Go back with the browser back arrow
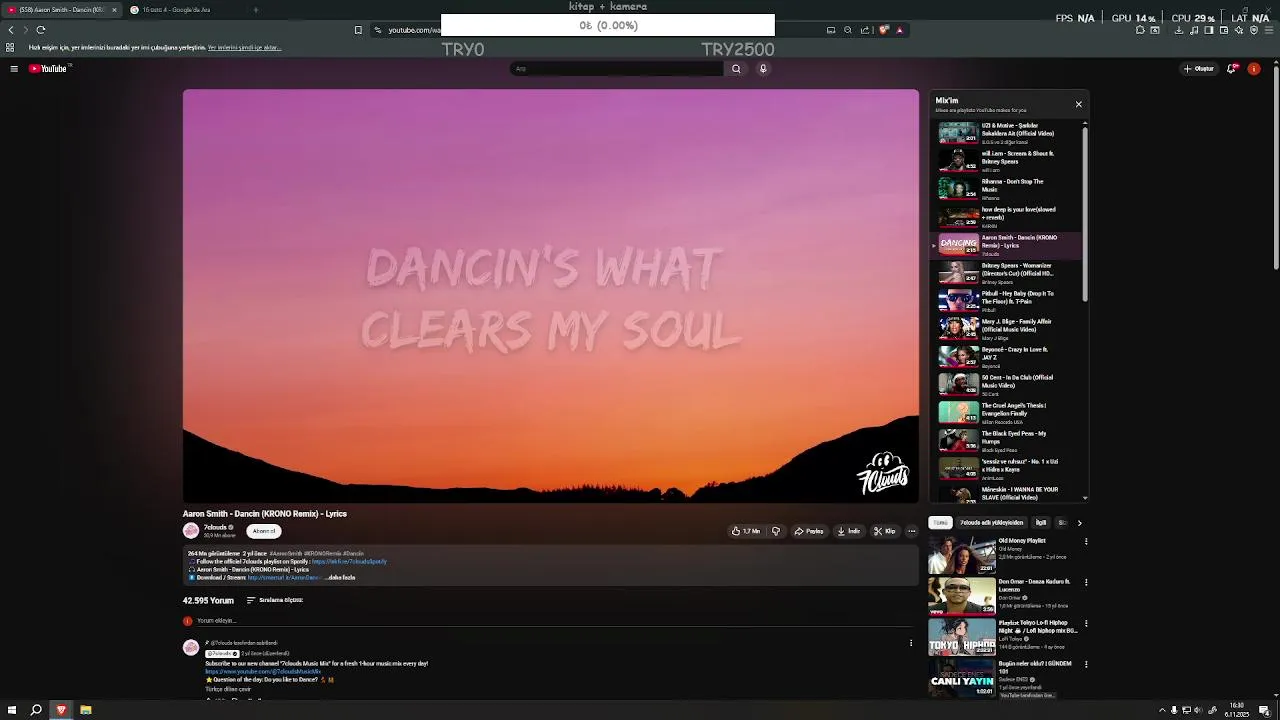This screenshot has width=1280, height=720. 11,30
